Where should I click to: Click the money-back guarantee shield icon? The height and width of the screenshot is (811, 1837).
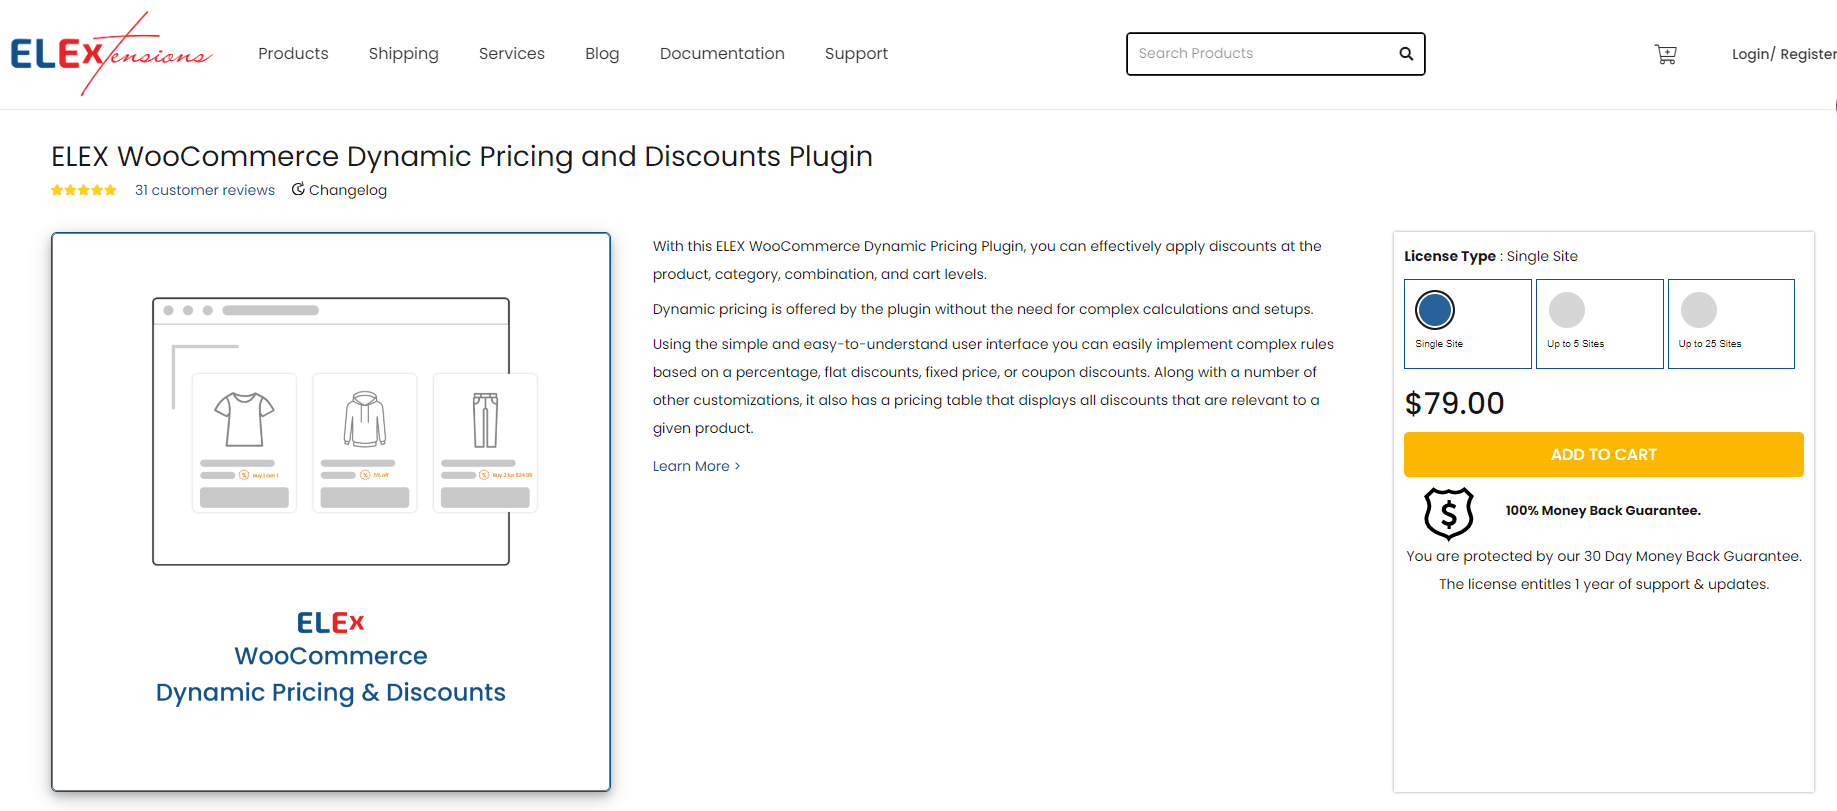pyautogui.click(x=1448, y=515)
